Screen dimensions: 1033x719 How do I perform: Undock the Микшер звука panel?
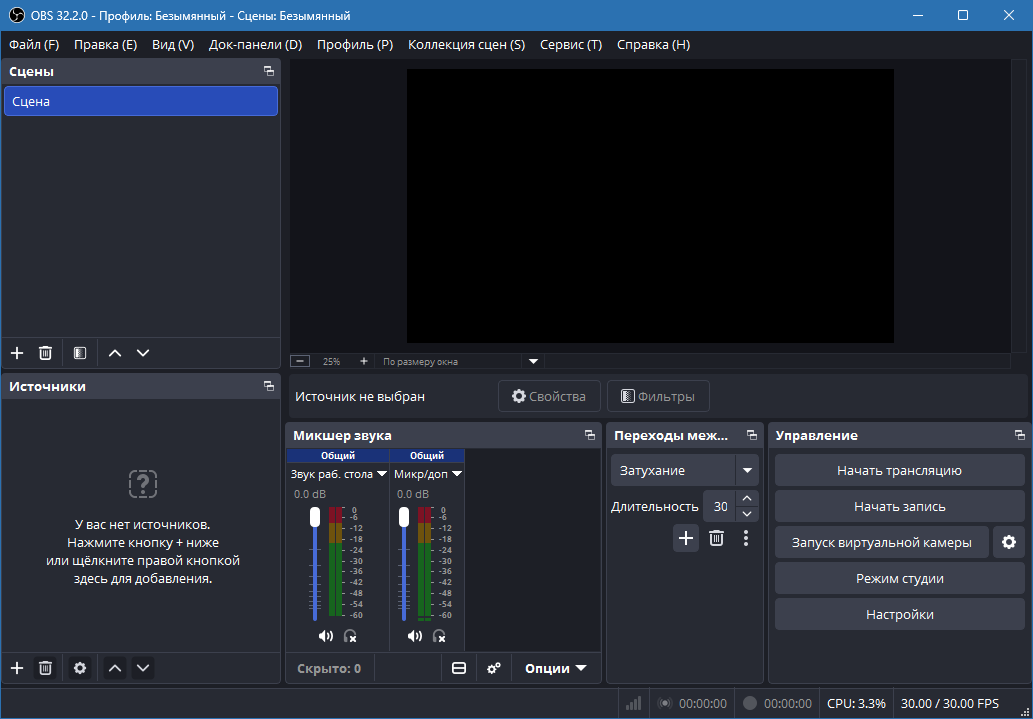point(590,435)
